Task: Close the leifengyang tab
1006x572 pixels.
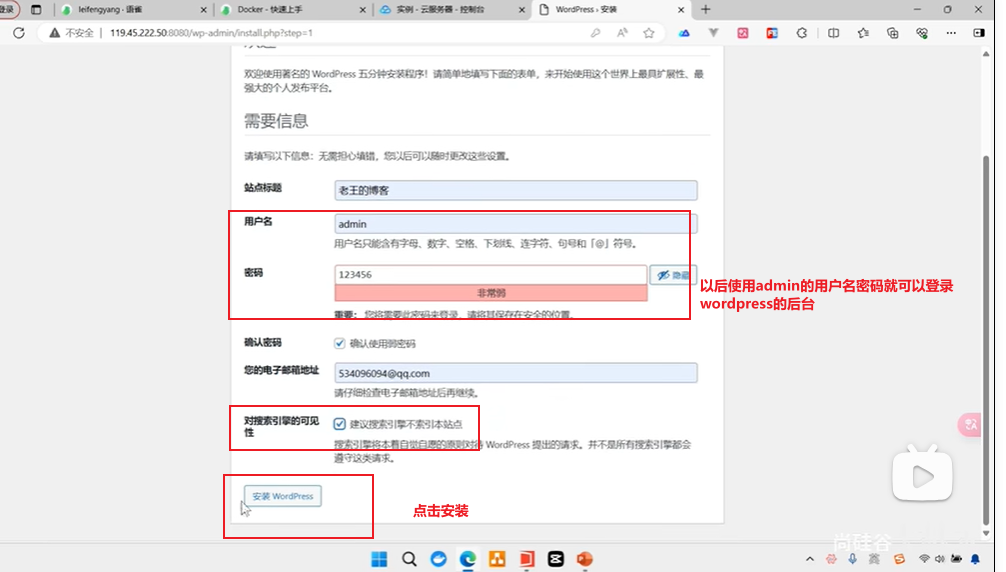Action: (203, 10)
